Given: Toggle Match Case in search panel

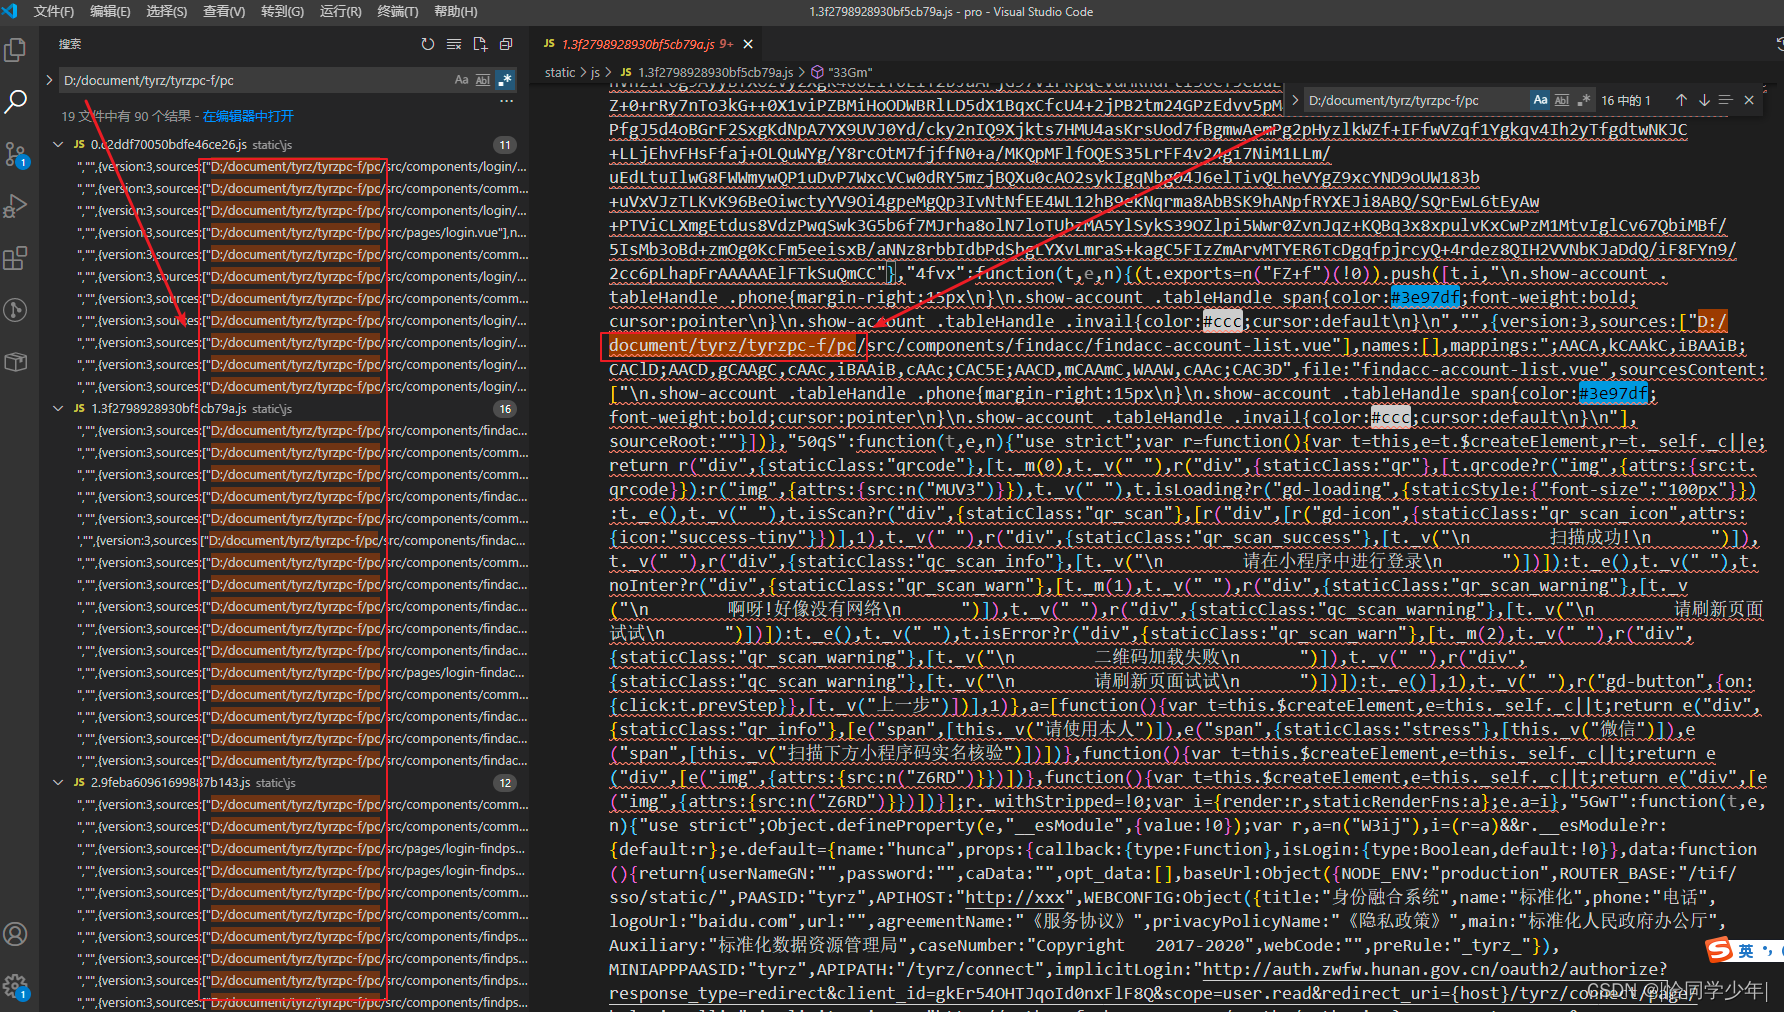Looking at the screenshot, I should (461, 80).
